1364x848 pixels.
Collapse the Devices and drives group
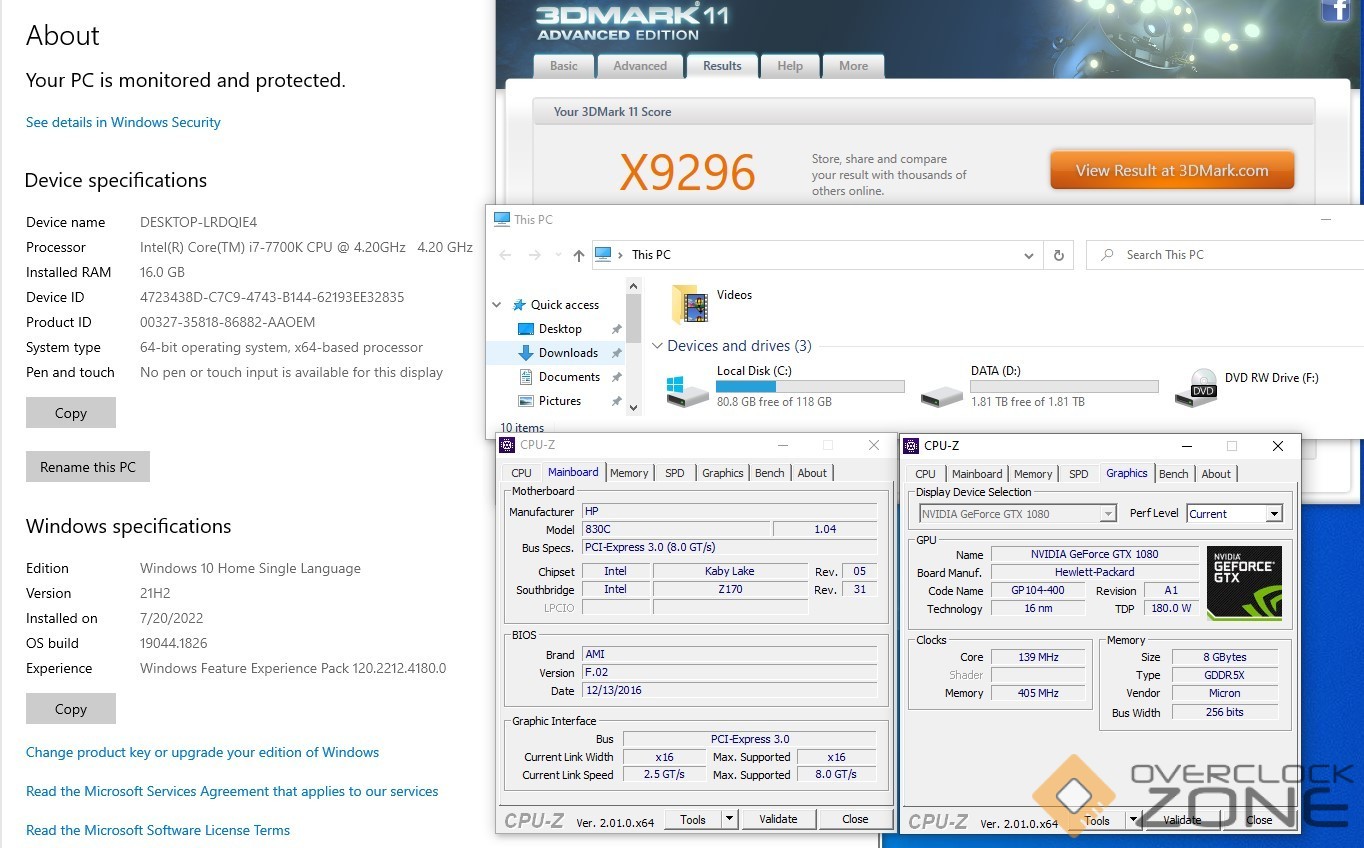657,346
